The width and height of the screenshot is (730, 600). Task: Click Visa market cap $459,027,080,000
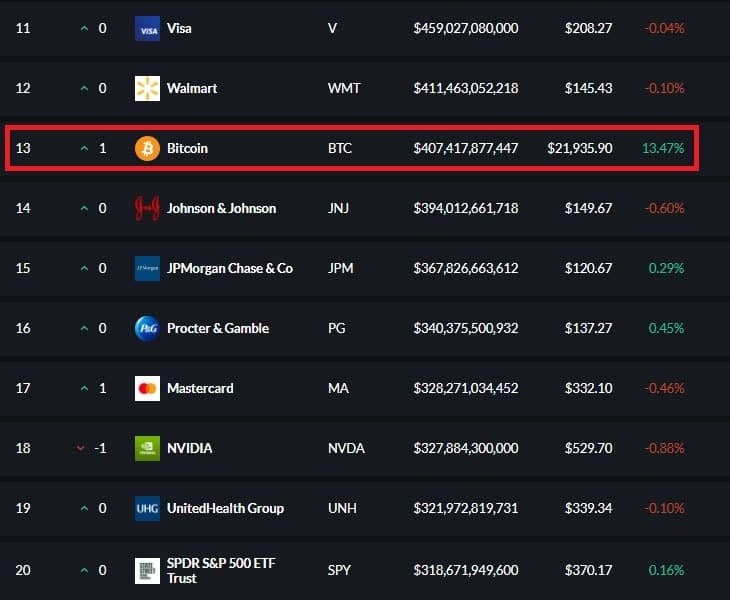point(466,28)
